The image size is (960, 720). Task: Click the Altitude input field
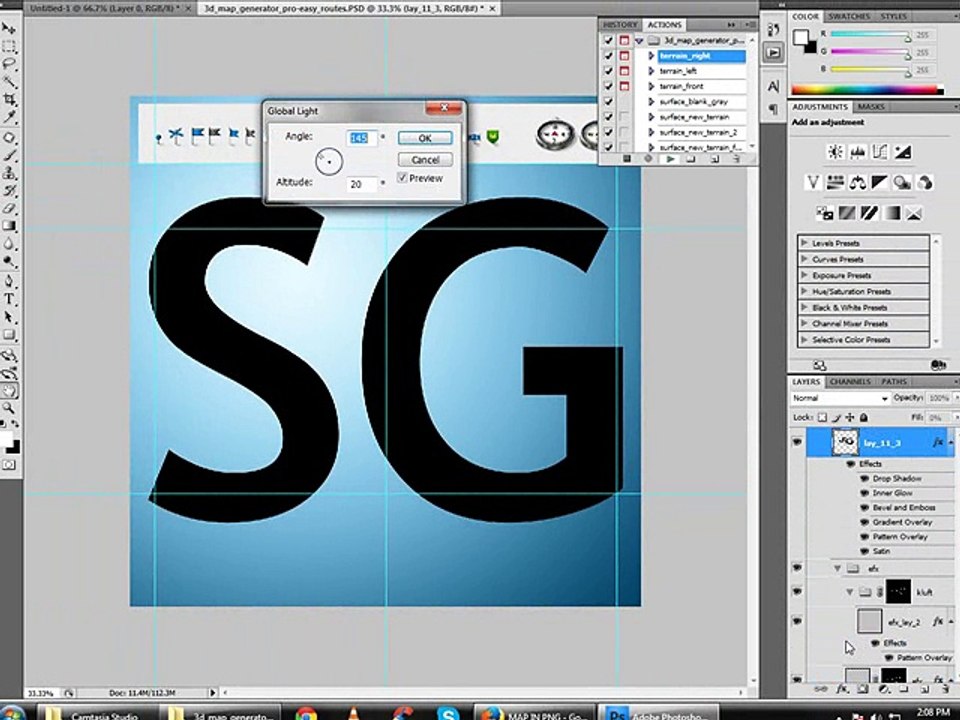(x=361, y=184)
